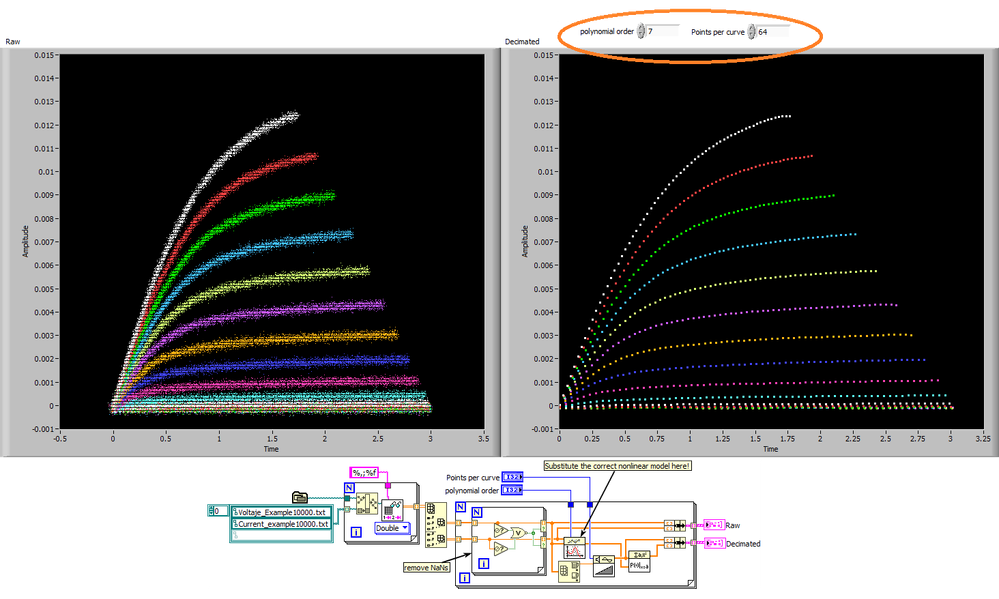Click the N count terminal of first loop
Image resolution: width=999 pixels, height=599 pixels.
click(x=349, y=488)
